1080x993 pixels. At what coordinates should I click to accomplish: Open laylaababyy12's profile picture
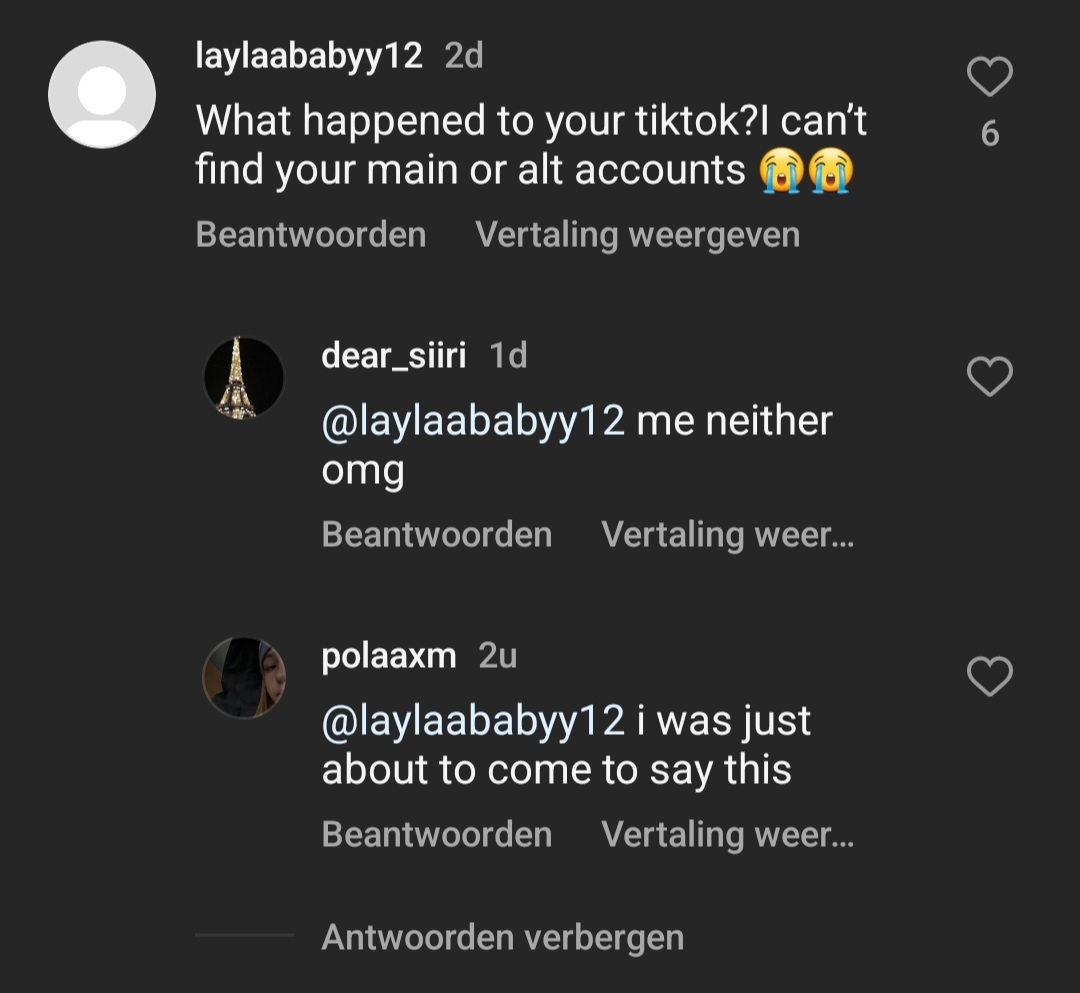point(102,93)
